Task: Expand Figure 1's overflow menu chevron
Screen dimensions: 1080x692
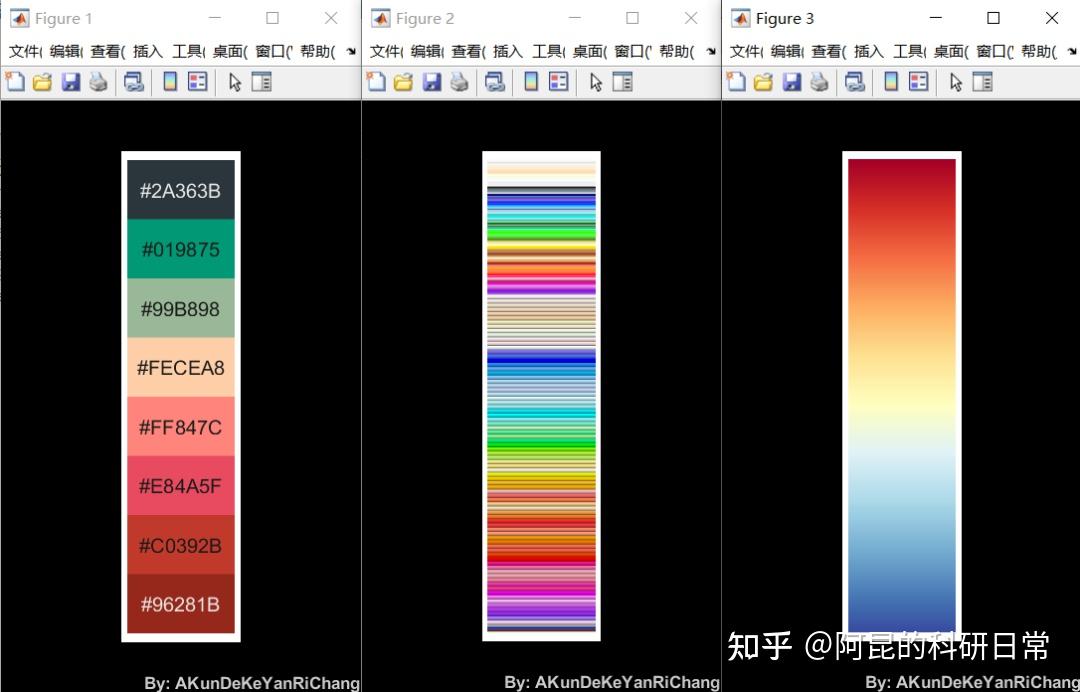Action: (x=352, y=52)
